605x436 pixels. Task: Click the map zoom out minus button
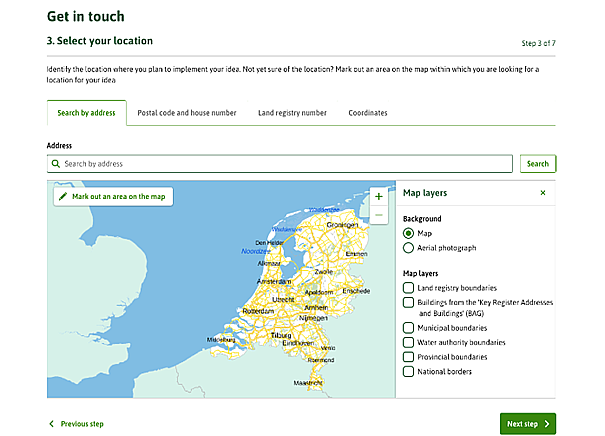378,215
